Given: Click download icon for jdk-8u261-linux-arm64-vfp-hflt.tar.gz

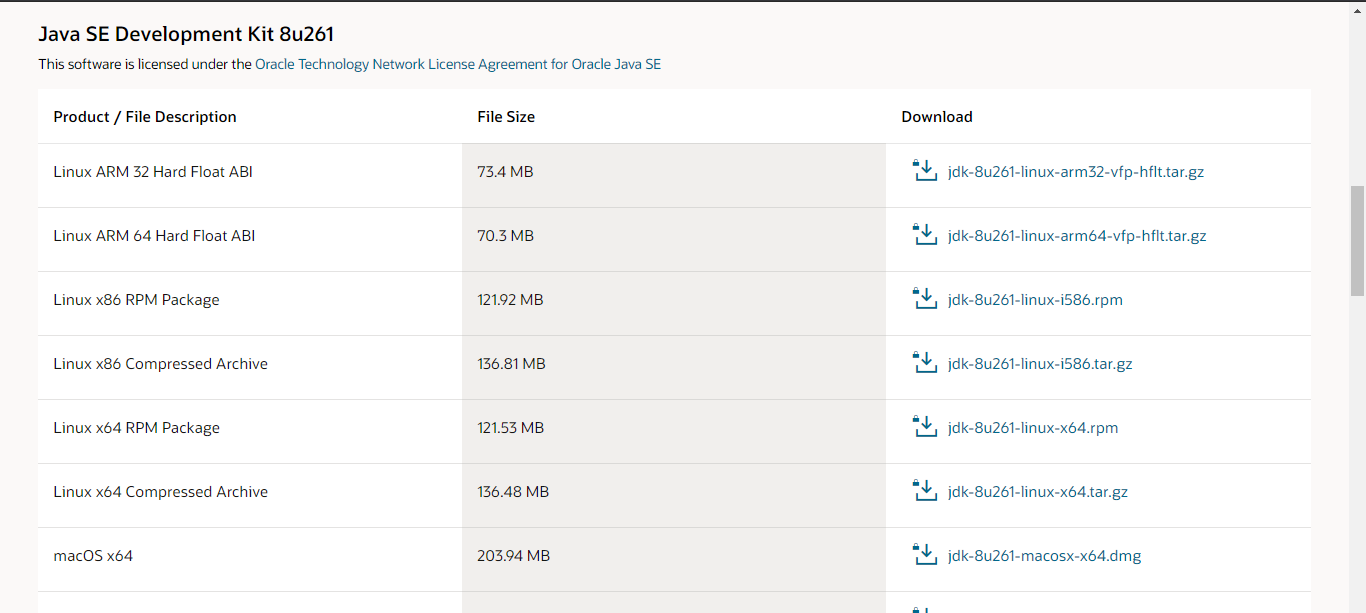Looking at the screenshot, I should tap(925, 235).
